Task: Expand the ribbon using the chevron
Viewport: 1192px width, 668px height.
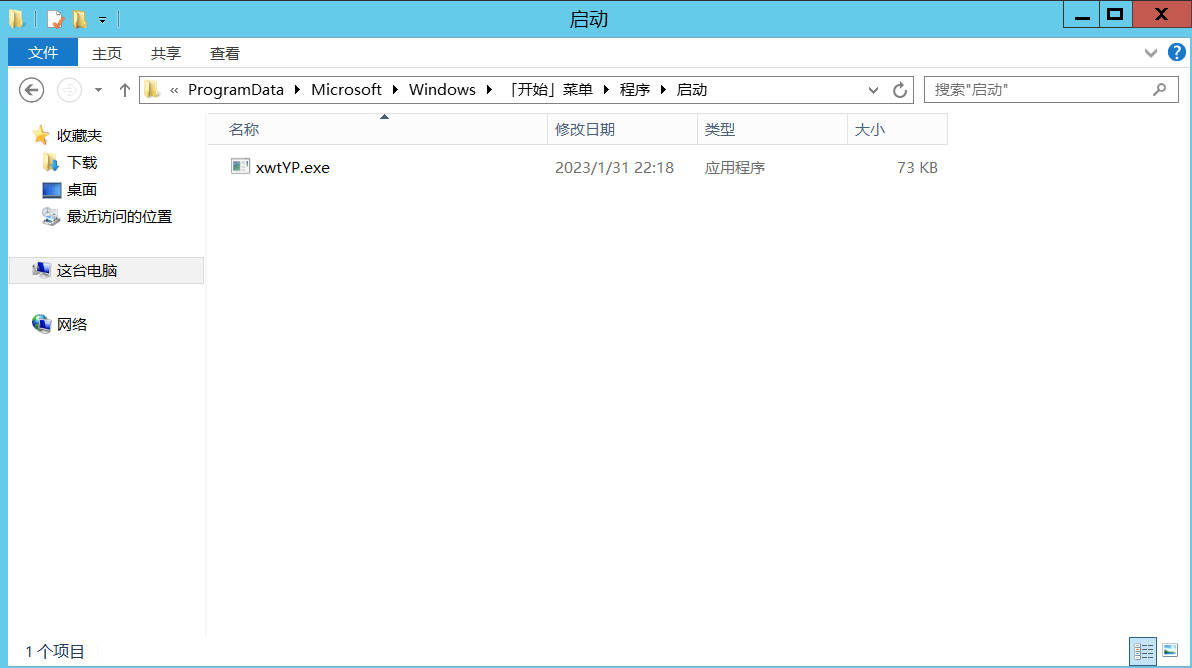Action: coord(1150,53)
